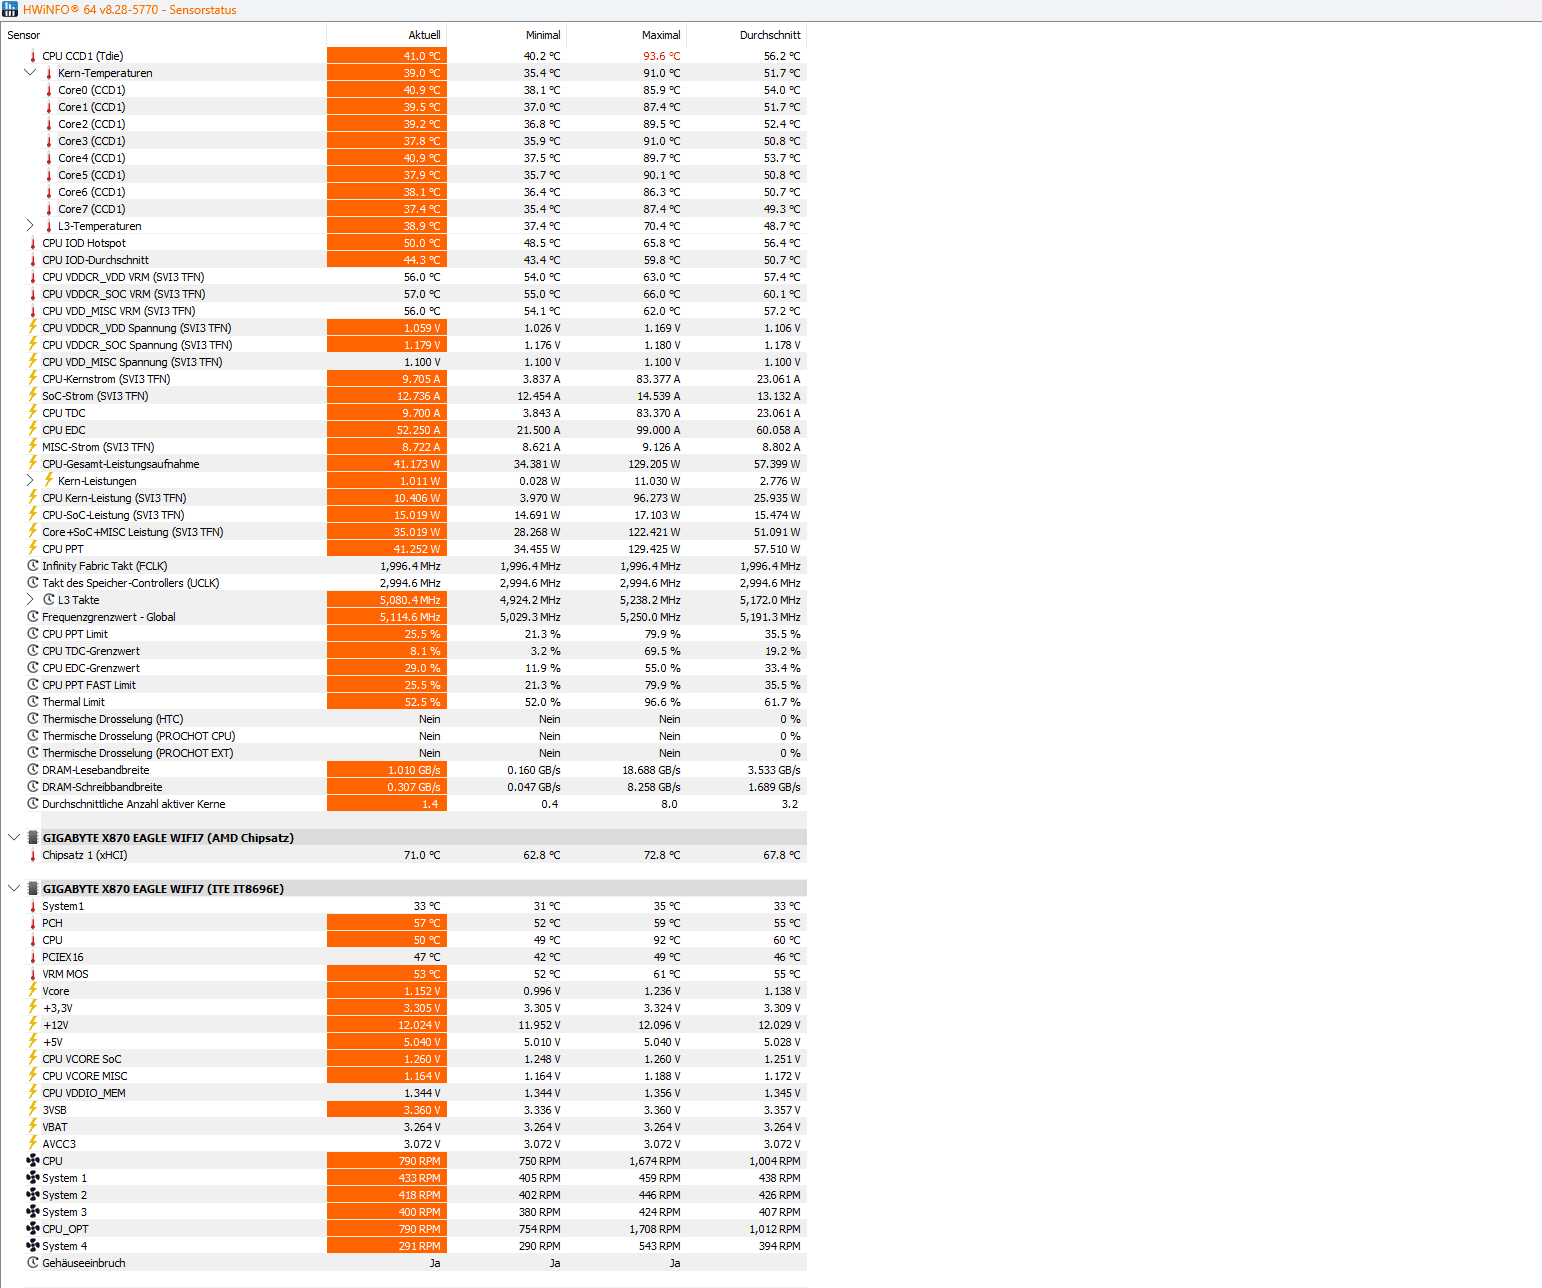Click the 41.173 W current value of CPU-Gesamt-Leistungsaufnahme
Viewport: 1542px width, 1288px height.
pyautogui.click(x=417, y=464)
